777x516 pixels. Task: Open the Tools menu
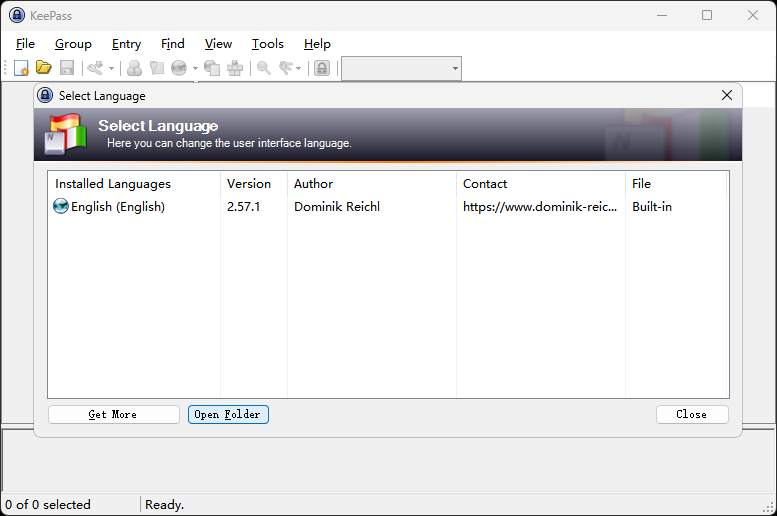point(267,44)
